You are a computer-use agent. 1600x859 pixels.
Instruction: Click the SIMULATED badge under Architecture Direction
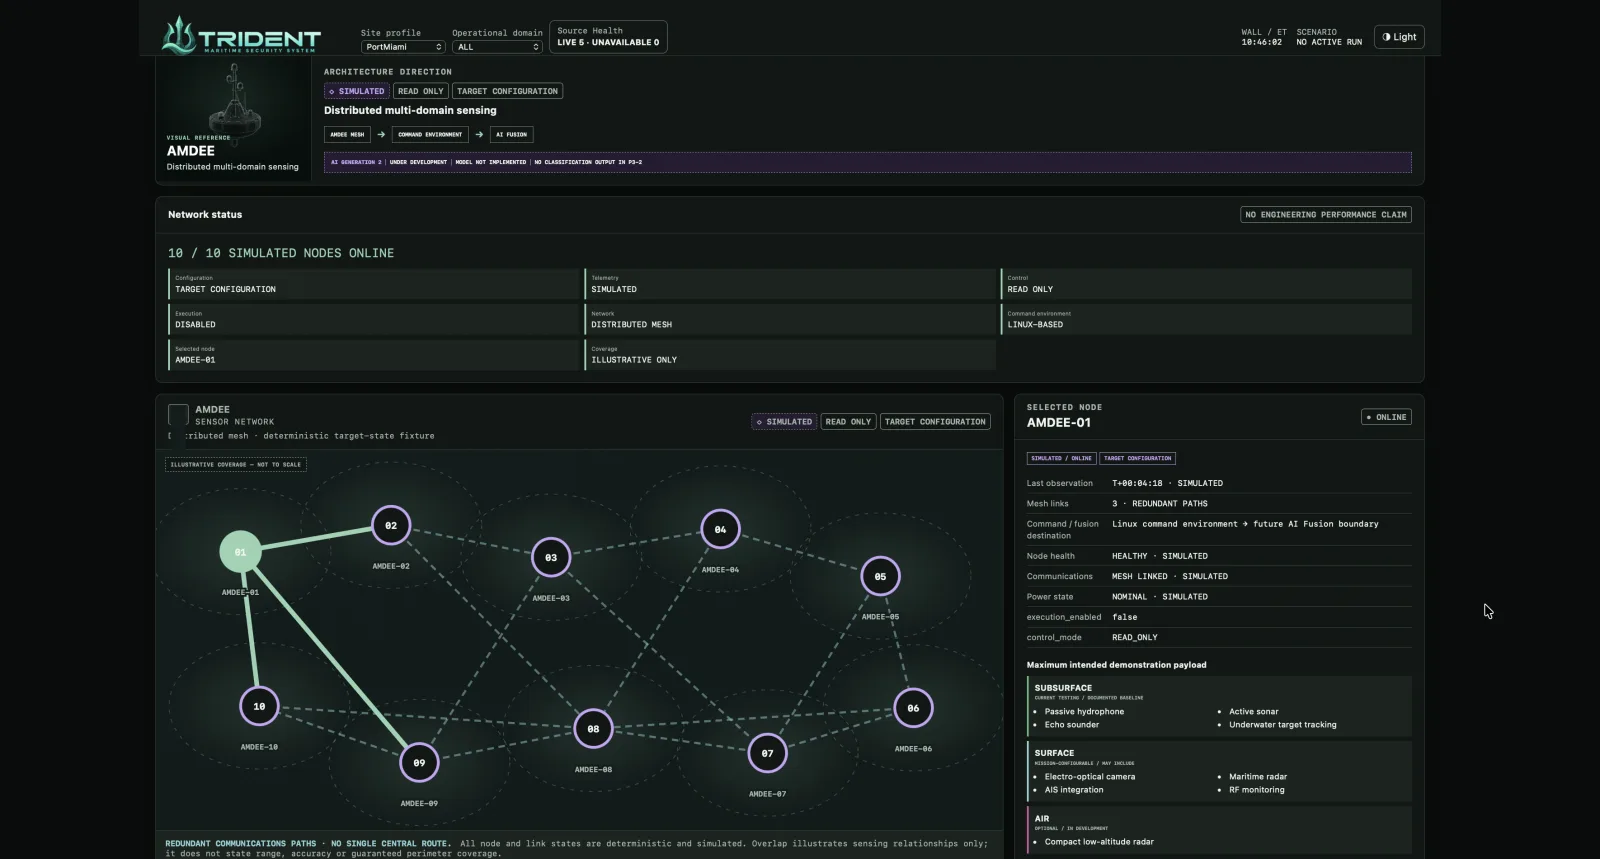(357, 91)
